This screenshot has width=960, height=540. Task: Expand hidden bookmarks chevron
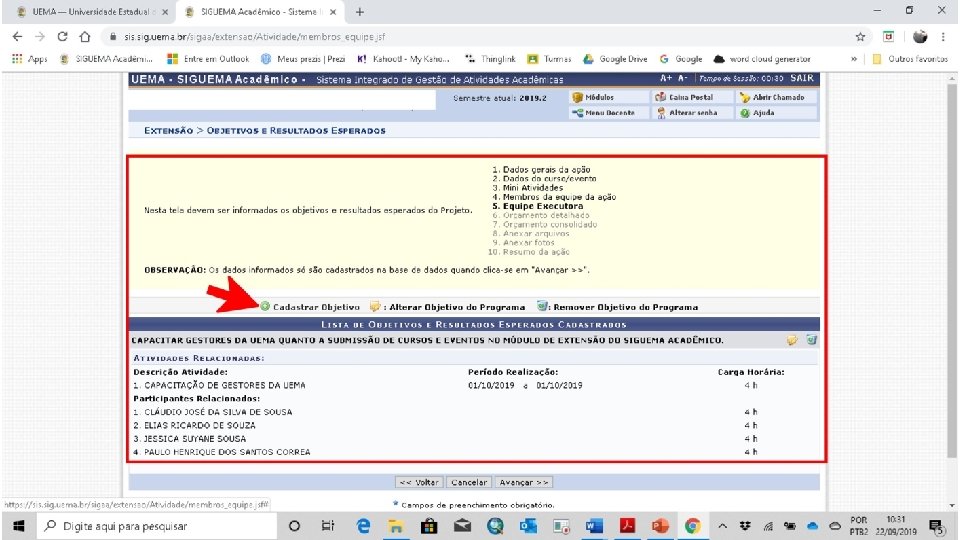(x=853, y=59)
